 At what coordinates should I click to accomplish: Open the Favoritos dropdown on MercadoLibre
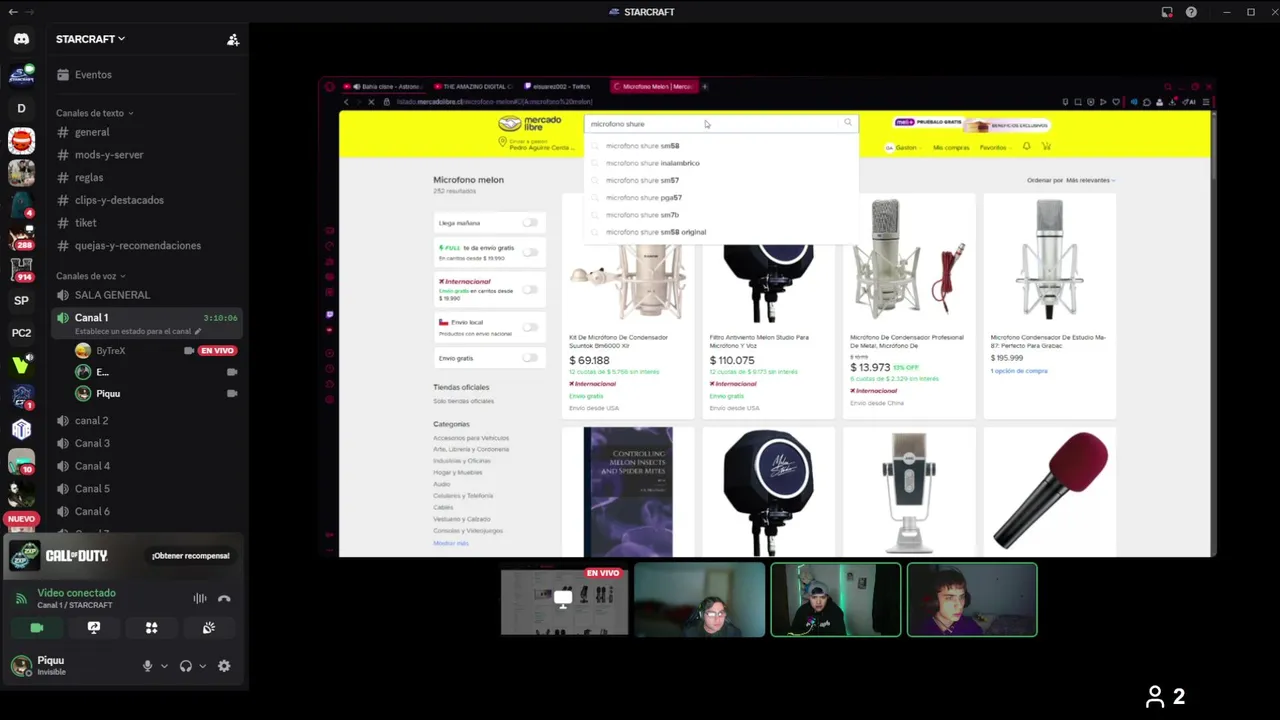coord(995,147)
